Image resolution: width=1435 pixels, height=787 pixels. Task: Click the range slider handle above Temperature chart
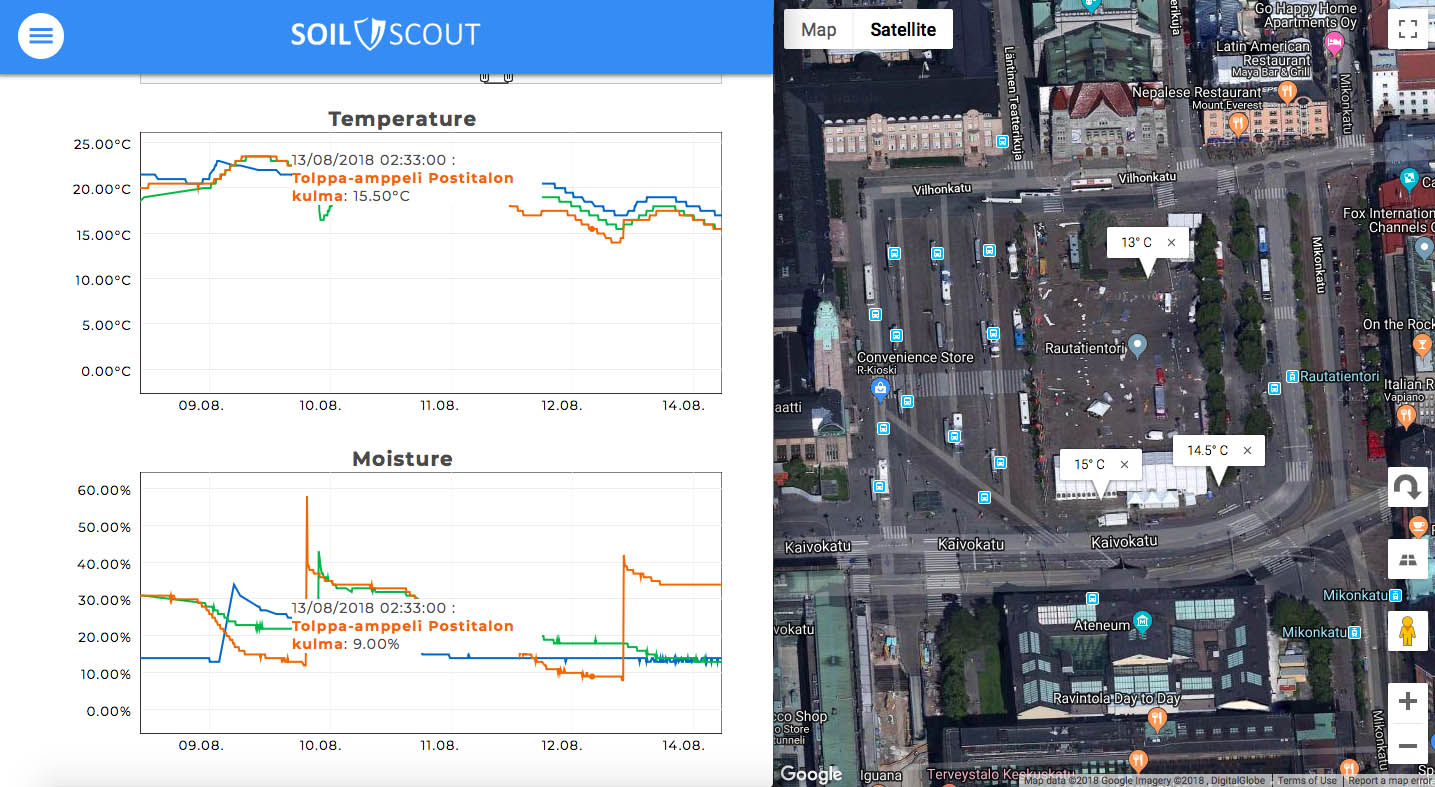click(x=496, y=77)
